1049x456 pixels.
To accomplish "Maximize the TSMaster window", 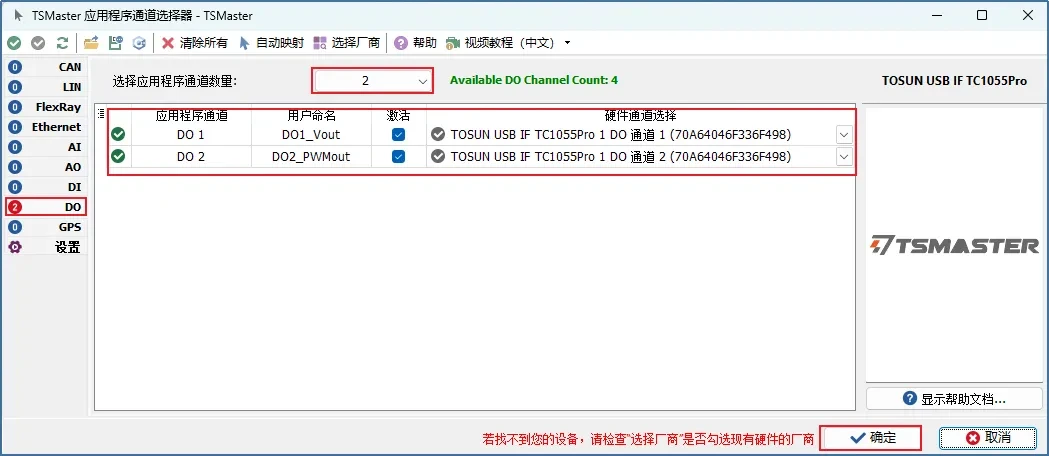I will click(x=981, y=15).
